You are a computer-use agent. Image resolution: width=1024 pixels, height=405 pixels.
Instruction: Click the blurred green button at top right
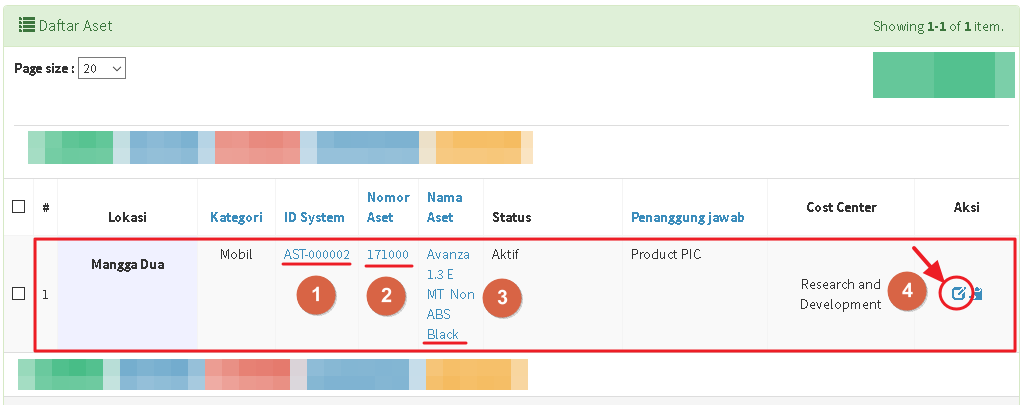point(943,75)
